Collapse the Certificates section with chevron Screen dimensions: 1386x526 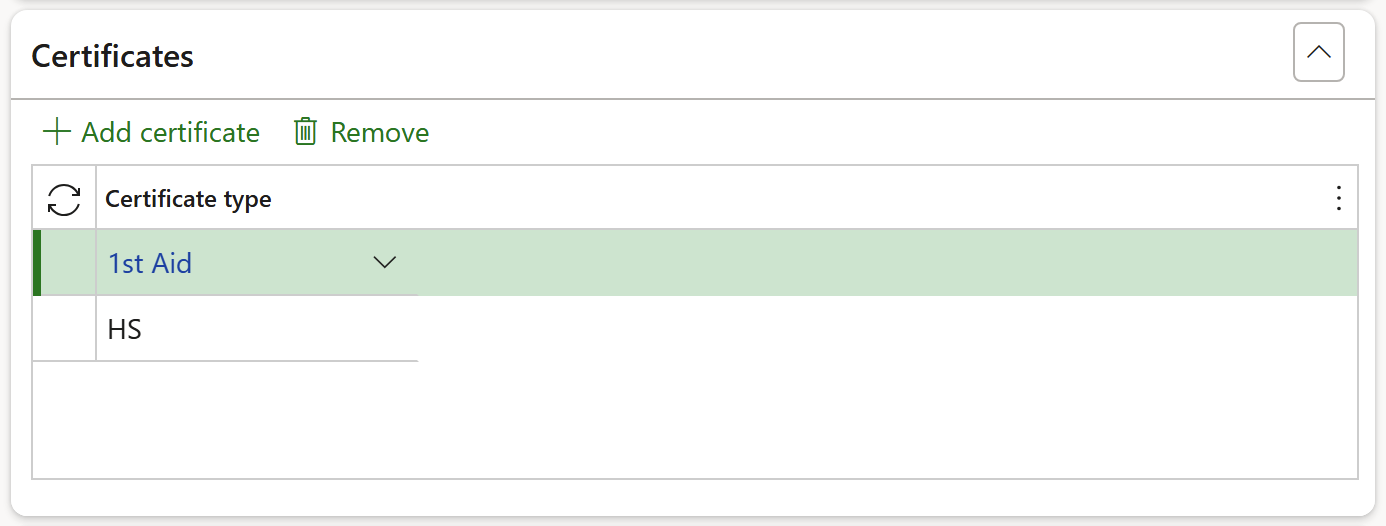pos(1318,53)
